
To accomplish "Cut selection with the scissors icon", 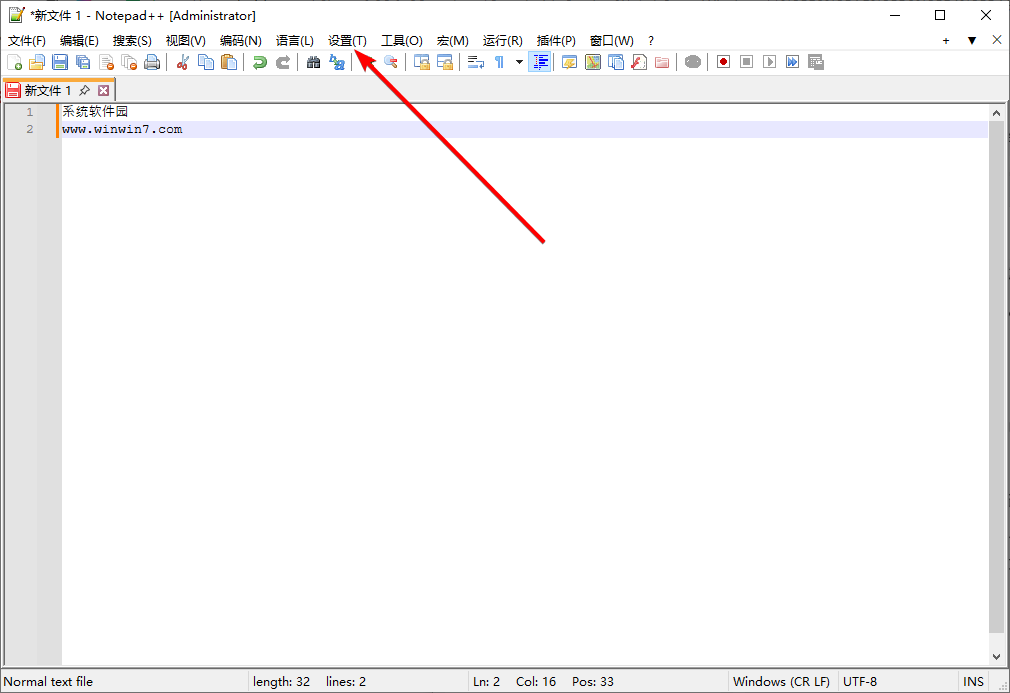I will [x=183, y=62].
